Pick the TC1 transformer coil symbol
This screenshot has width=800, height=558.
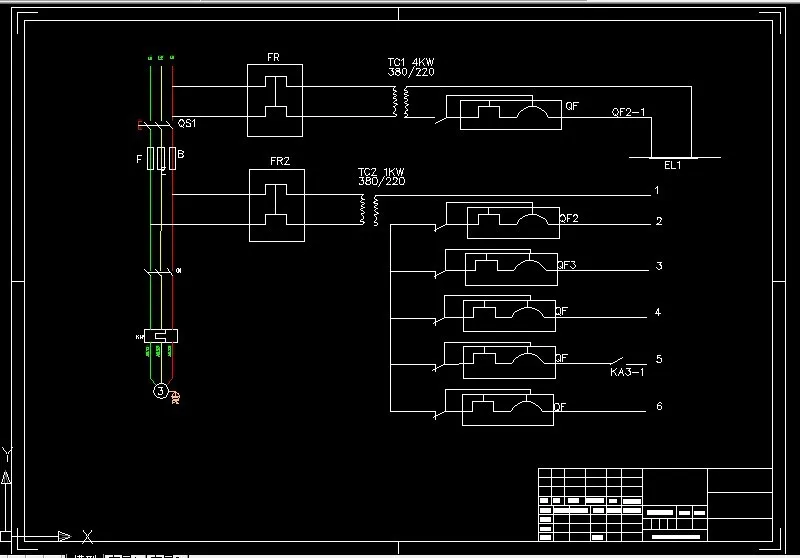click(x=401, y=102)
